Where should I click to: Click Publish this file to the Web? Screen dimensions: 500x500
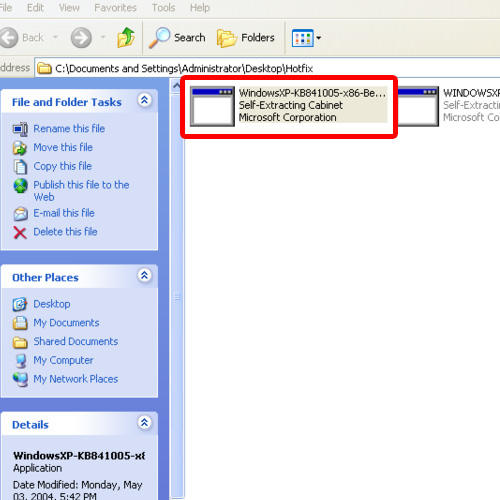tap(81, 191)
